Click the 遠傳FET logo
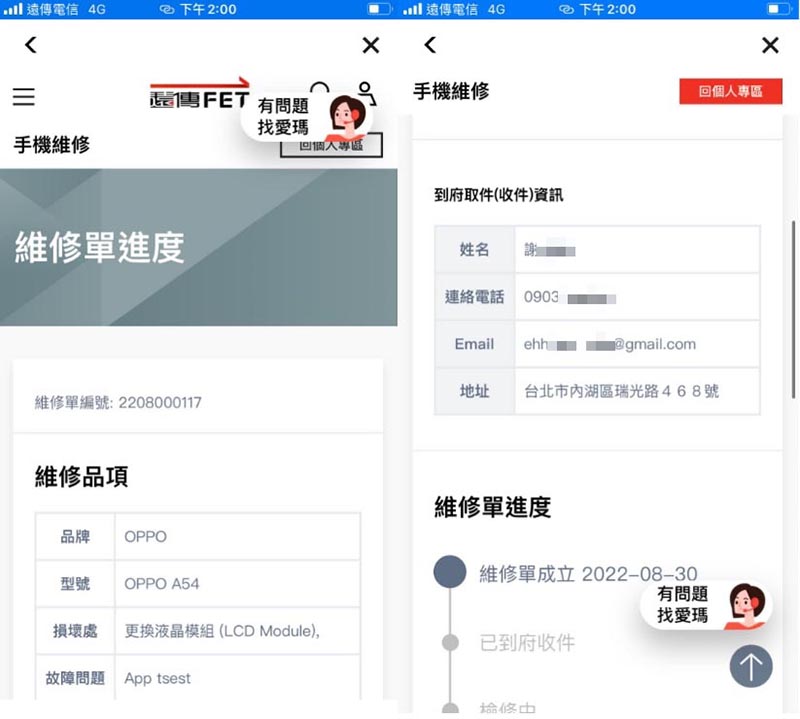Image resolution: width=800 pixels, height=719 pixels. coord(199,93)
